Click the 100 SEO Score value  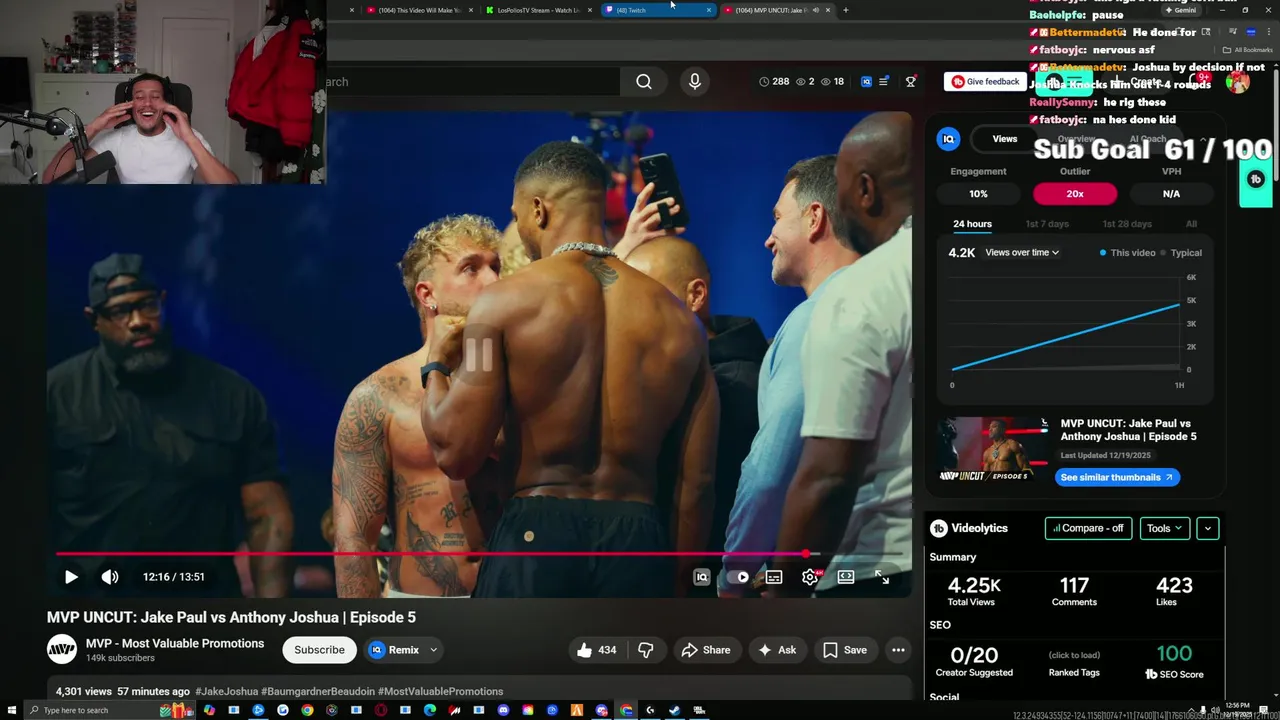(1174, 654)
